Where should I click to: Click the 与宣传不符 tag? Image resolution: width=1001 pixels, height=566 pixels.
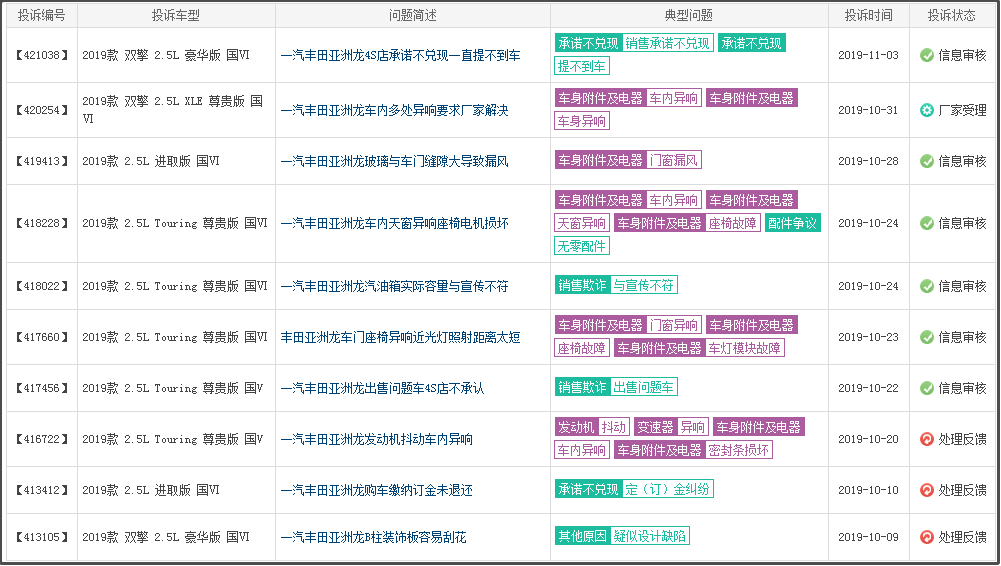pos(643,285)
